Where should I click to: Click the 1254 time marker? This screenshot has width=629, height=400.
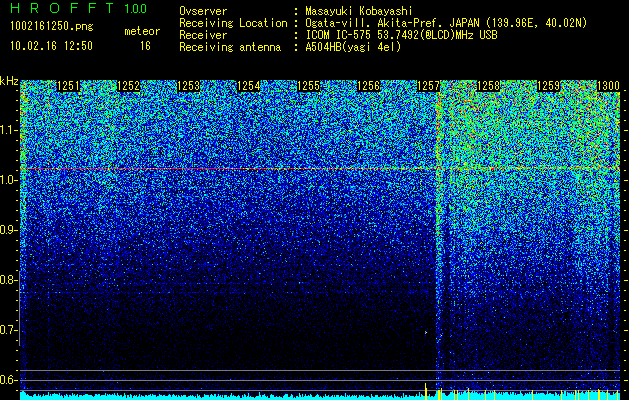[x=248, y=86]
